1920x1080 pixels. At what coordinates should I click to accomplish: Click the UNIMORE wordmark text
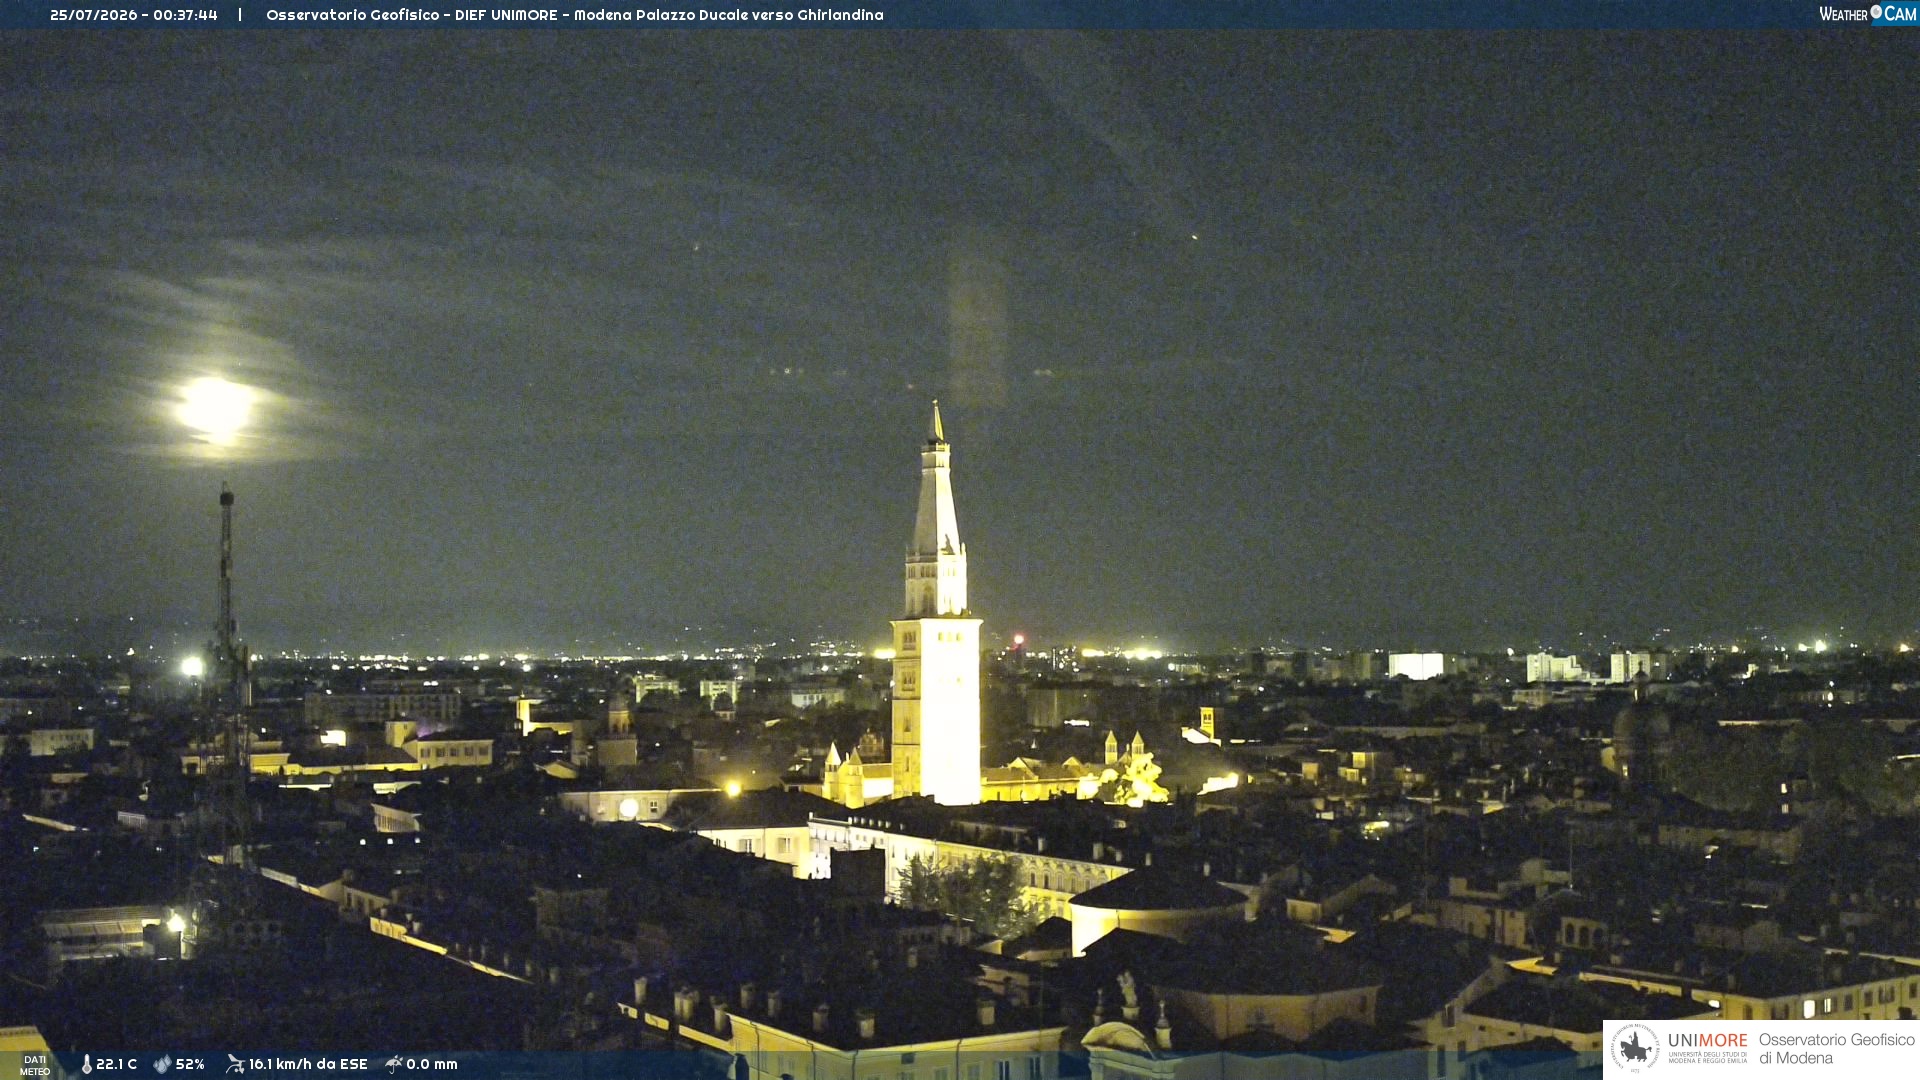1707,1041
